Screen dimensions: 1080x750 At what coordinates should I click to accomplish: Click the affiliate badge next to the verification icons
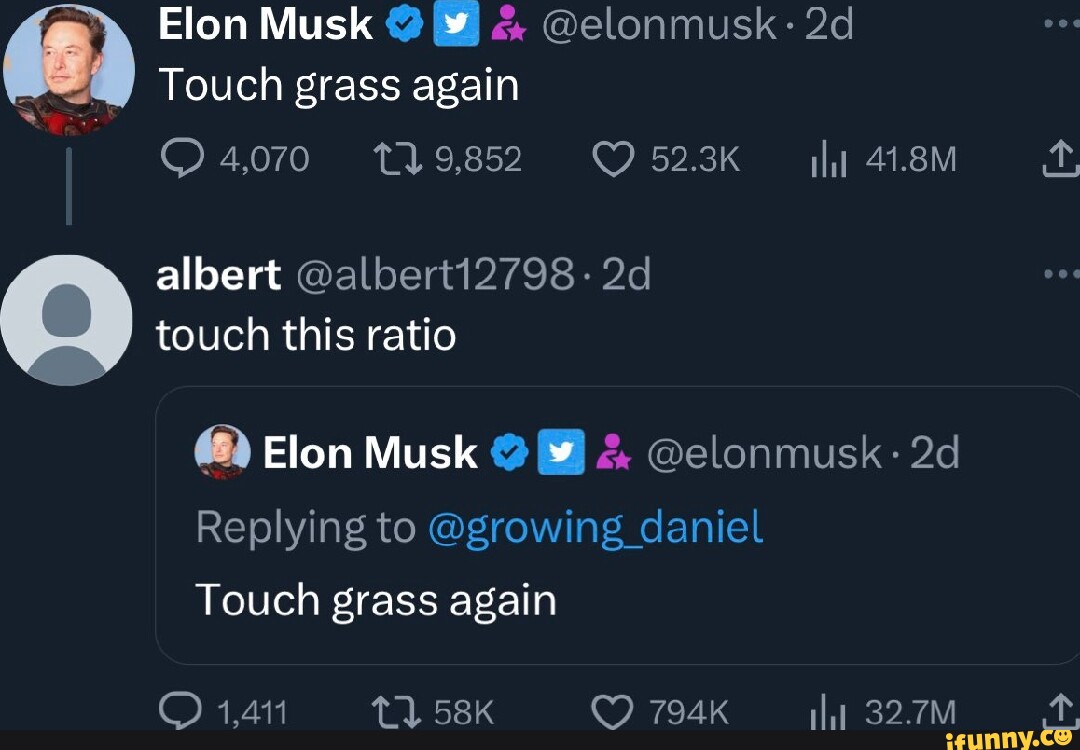click(x=510, y=24)
